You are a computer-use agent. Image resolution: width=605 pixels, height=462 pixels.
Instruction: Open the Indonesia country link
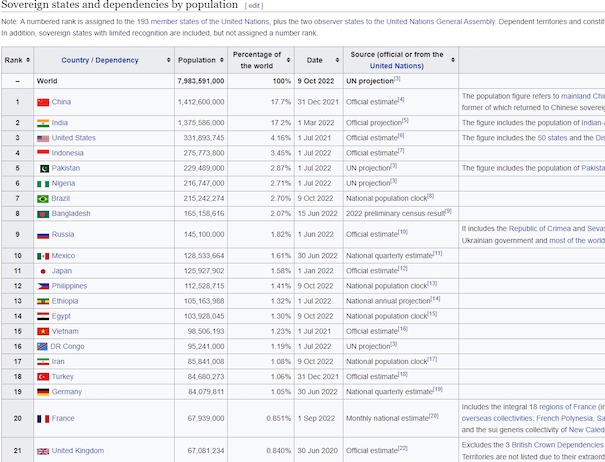[x=68, y=153]
